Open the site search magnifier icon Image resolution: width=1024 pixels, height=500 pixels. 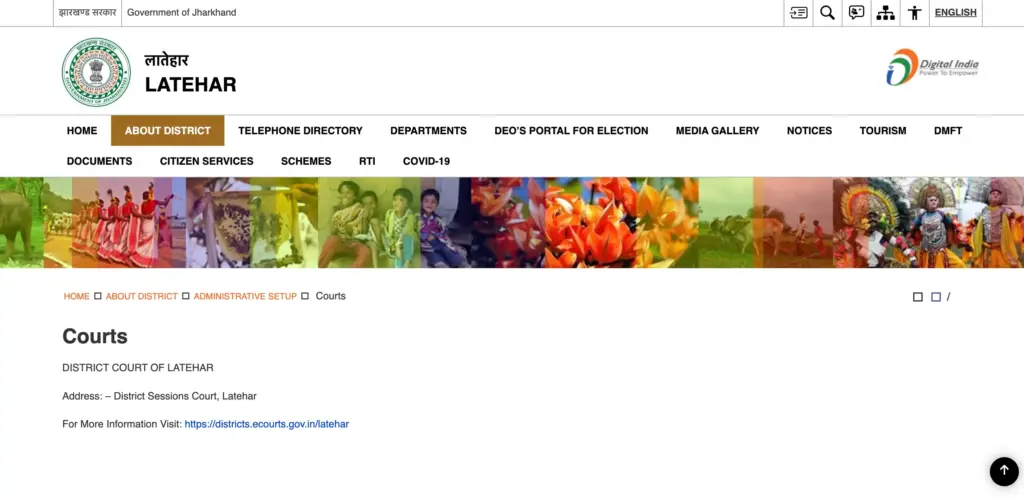point(827,13)
